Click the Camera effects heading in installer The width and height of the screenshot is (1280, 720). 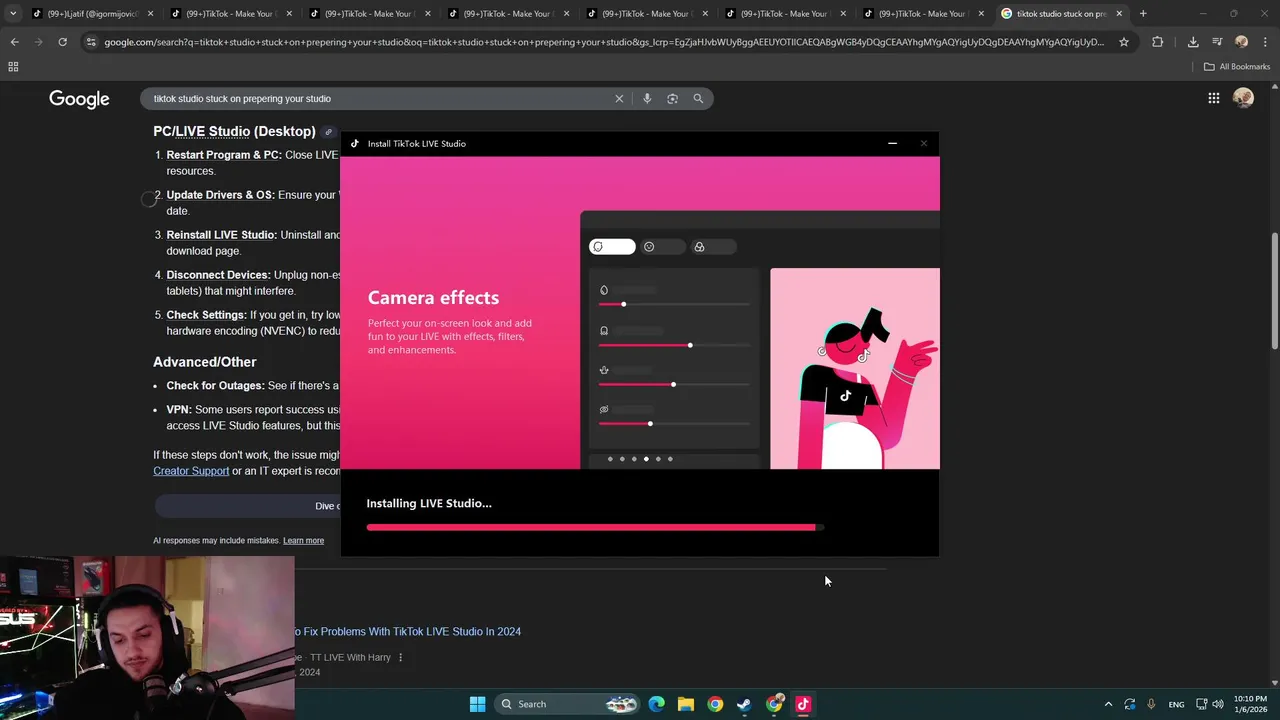coord(433,297)
